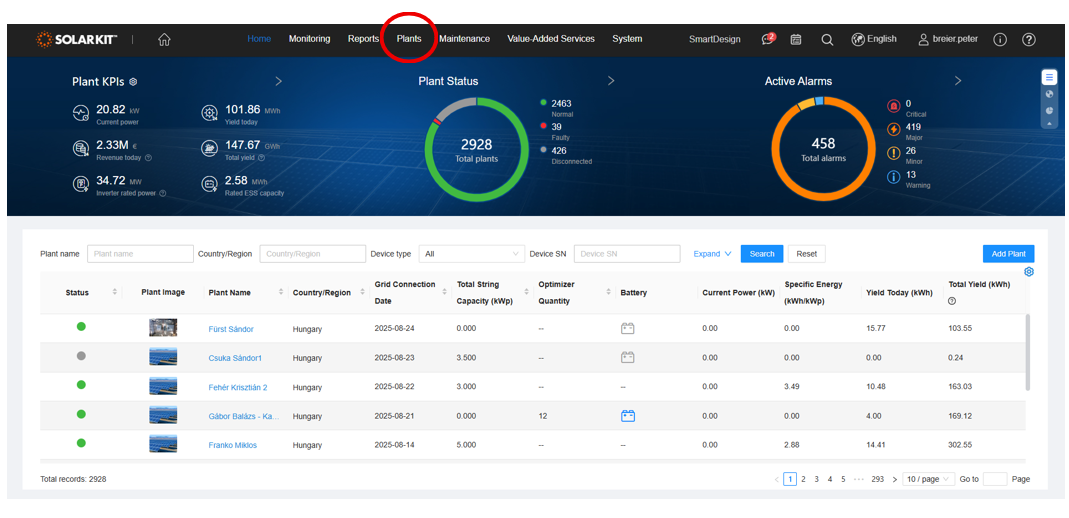Expand additional search filters

712,254
